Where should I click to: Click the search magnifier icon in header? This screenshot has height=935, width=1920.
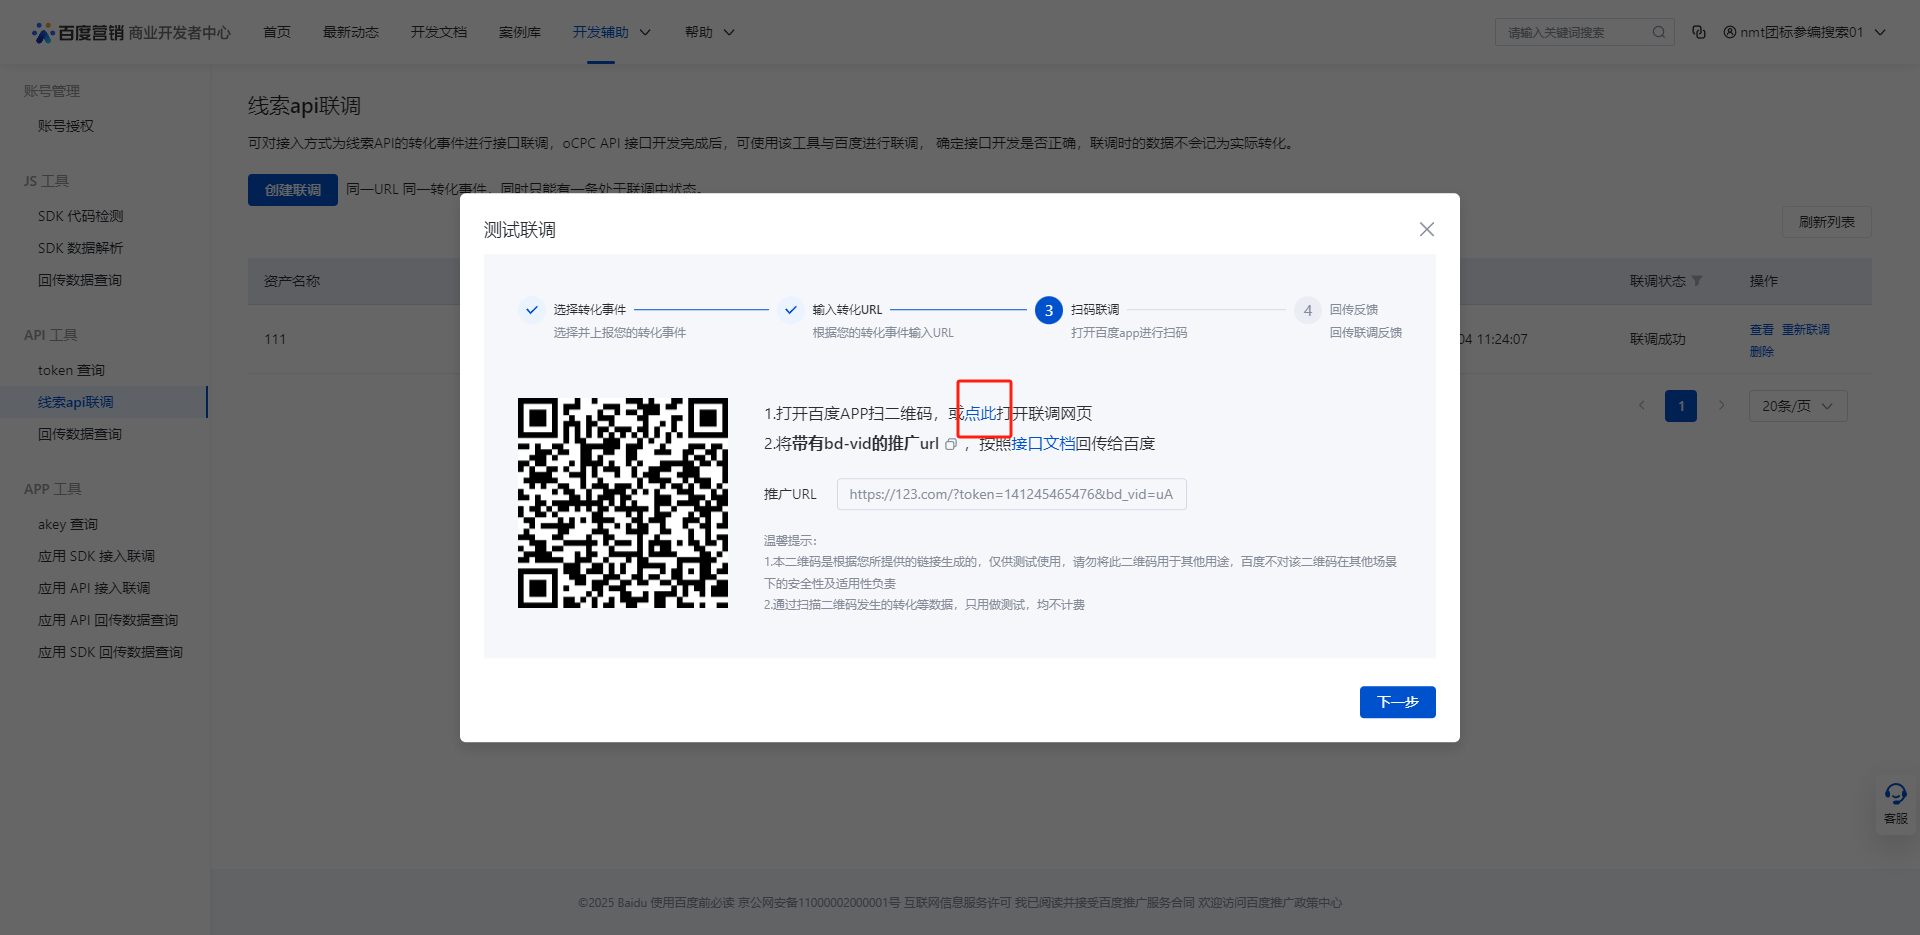[x=1658, y=32]
